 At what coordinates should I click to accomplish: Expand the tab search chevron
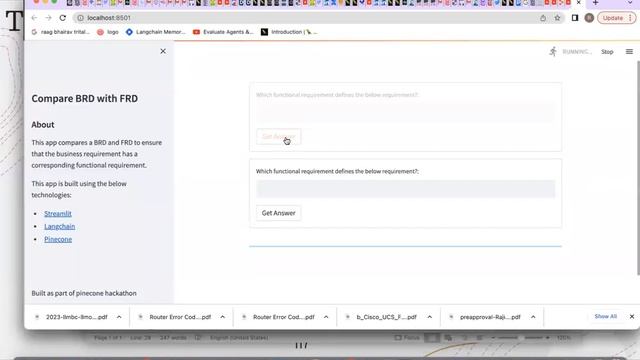click(630, 3)
